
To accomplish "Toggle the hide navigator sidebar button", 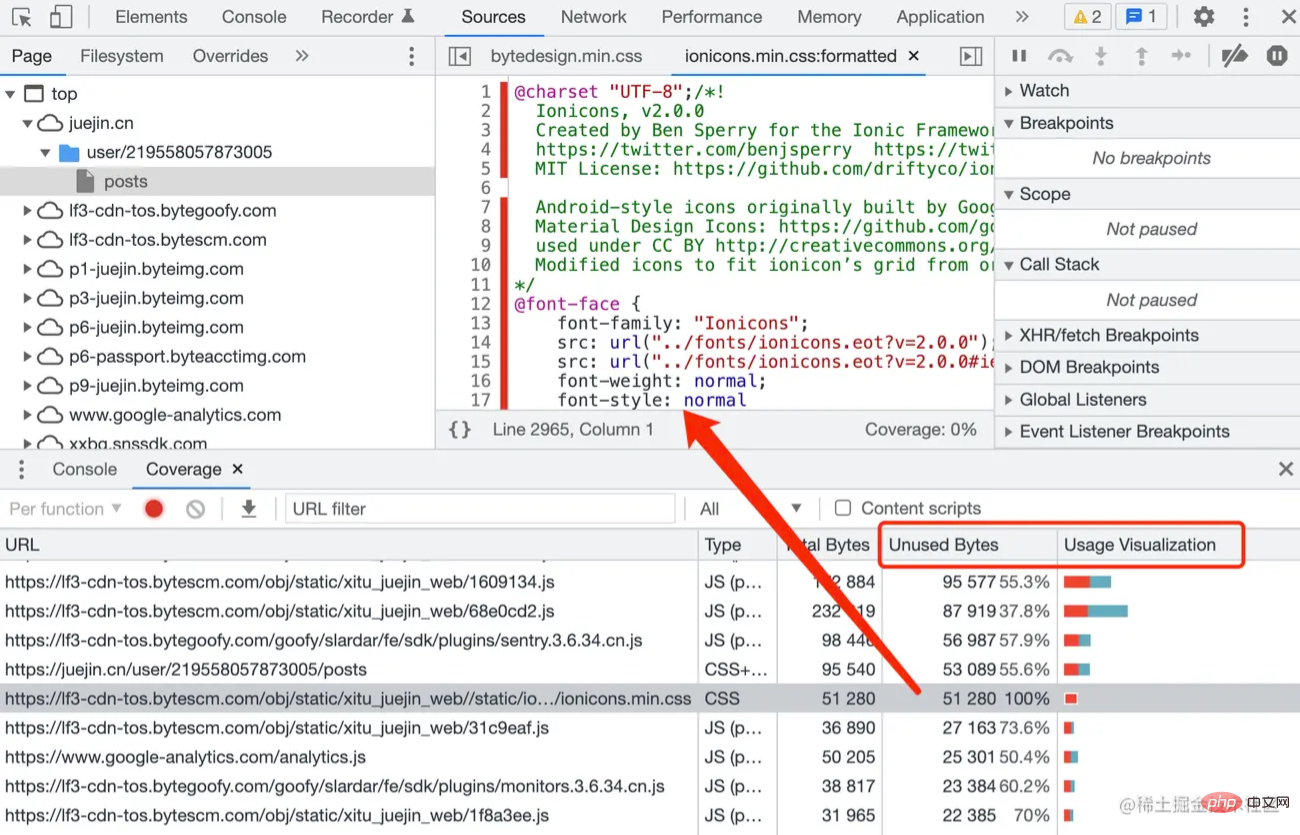I will [x=459, y=56].
